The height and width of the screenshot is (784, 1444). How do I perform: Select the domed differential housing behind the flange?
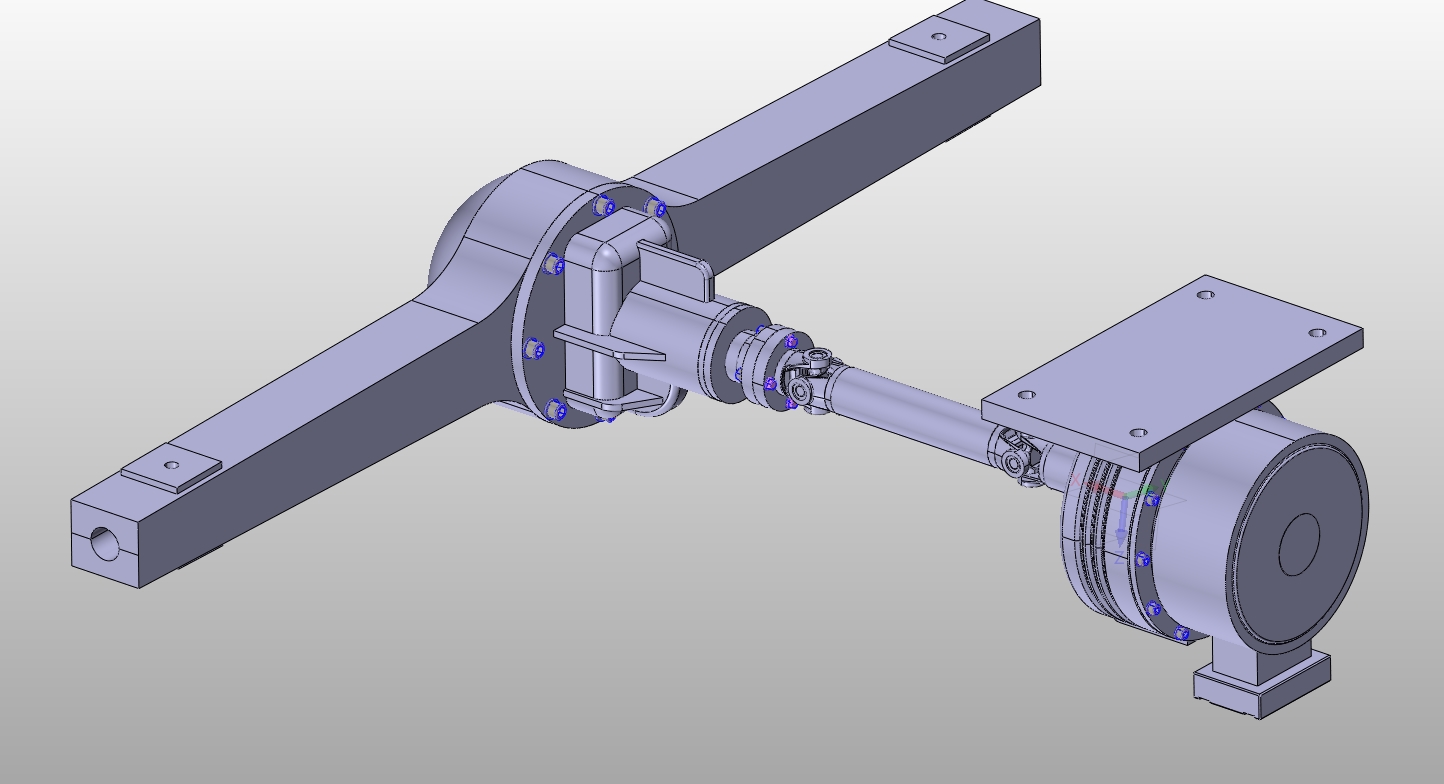click(x=470, y=250)
